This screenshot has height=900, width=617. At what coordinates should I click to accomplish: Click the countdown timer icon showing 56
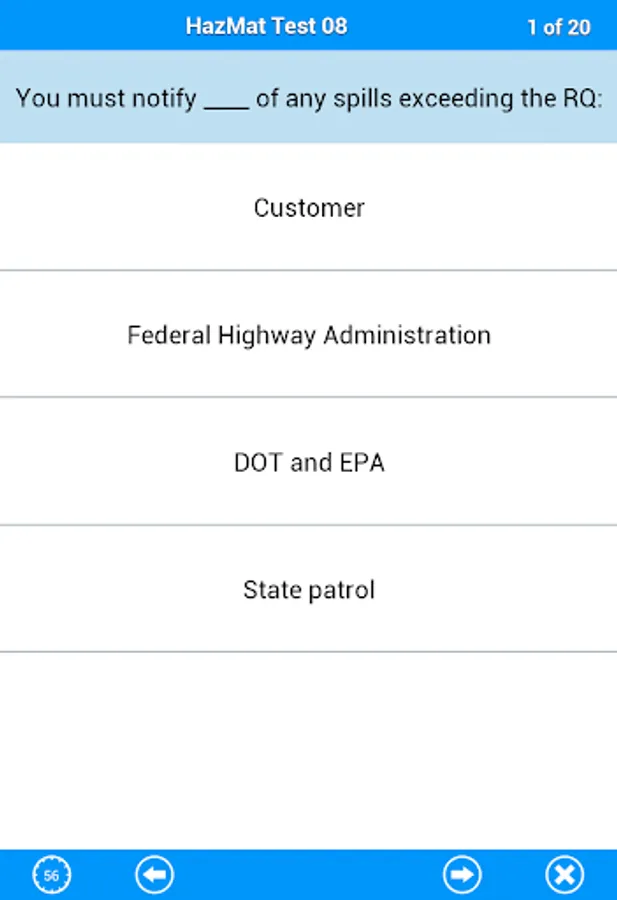coord(52,875)
